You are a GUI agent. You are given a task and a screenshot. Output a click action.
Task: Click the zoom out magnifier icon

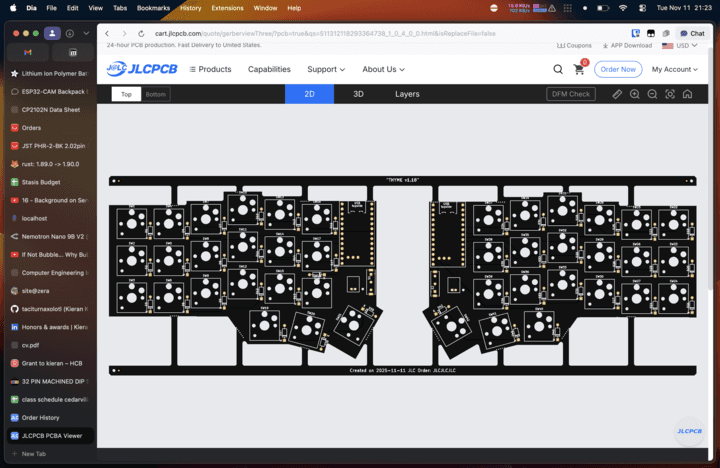point(652,94)
